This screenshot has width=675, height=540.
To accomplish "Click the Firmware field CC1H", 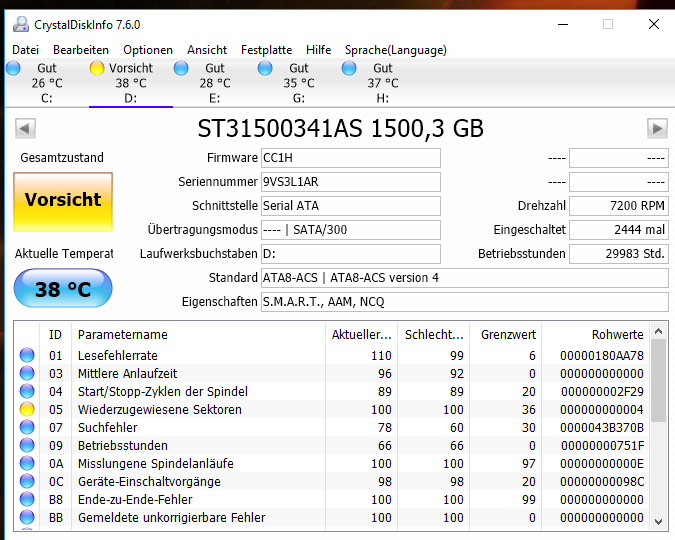I will coord(351,158).
